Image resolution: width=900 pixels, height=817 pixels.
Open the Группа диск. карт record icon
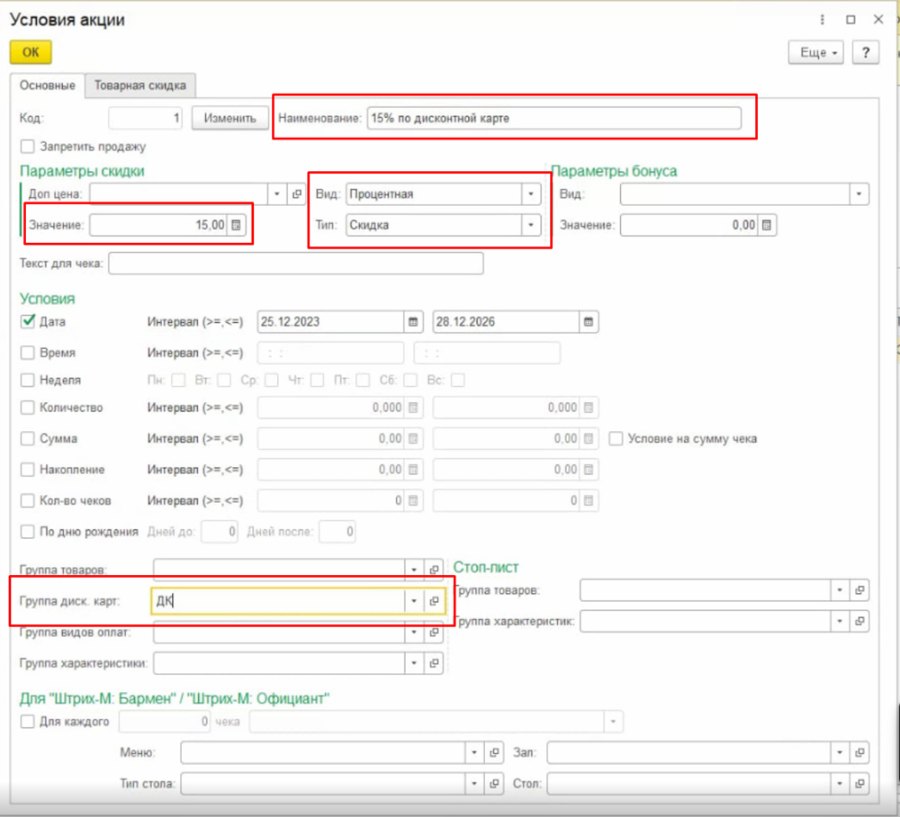pyautogui.click(x=434, y=601)
